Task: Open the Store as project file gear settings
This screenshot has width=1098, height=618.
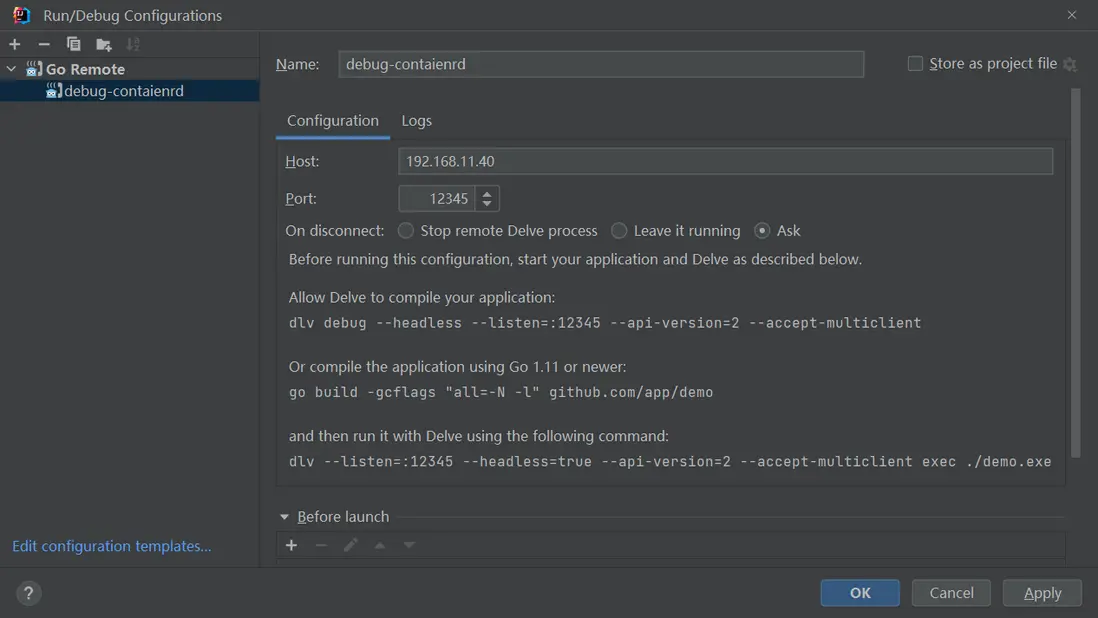Action: pyautogui.click(x=1070, y=64)
